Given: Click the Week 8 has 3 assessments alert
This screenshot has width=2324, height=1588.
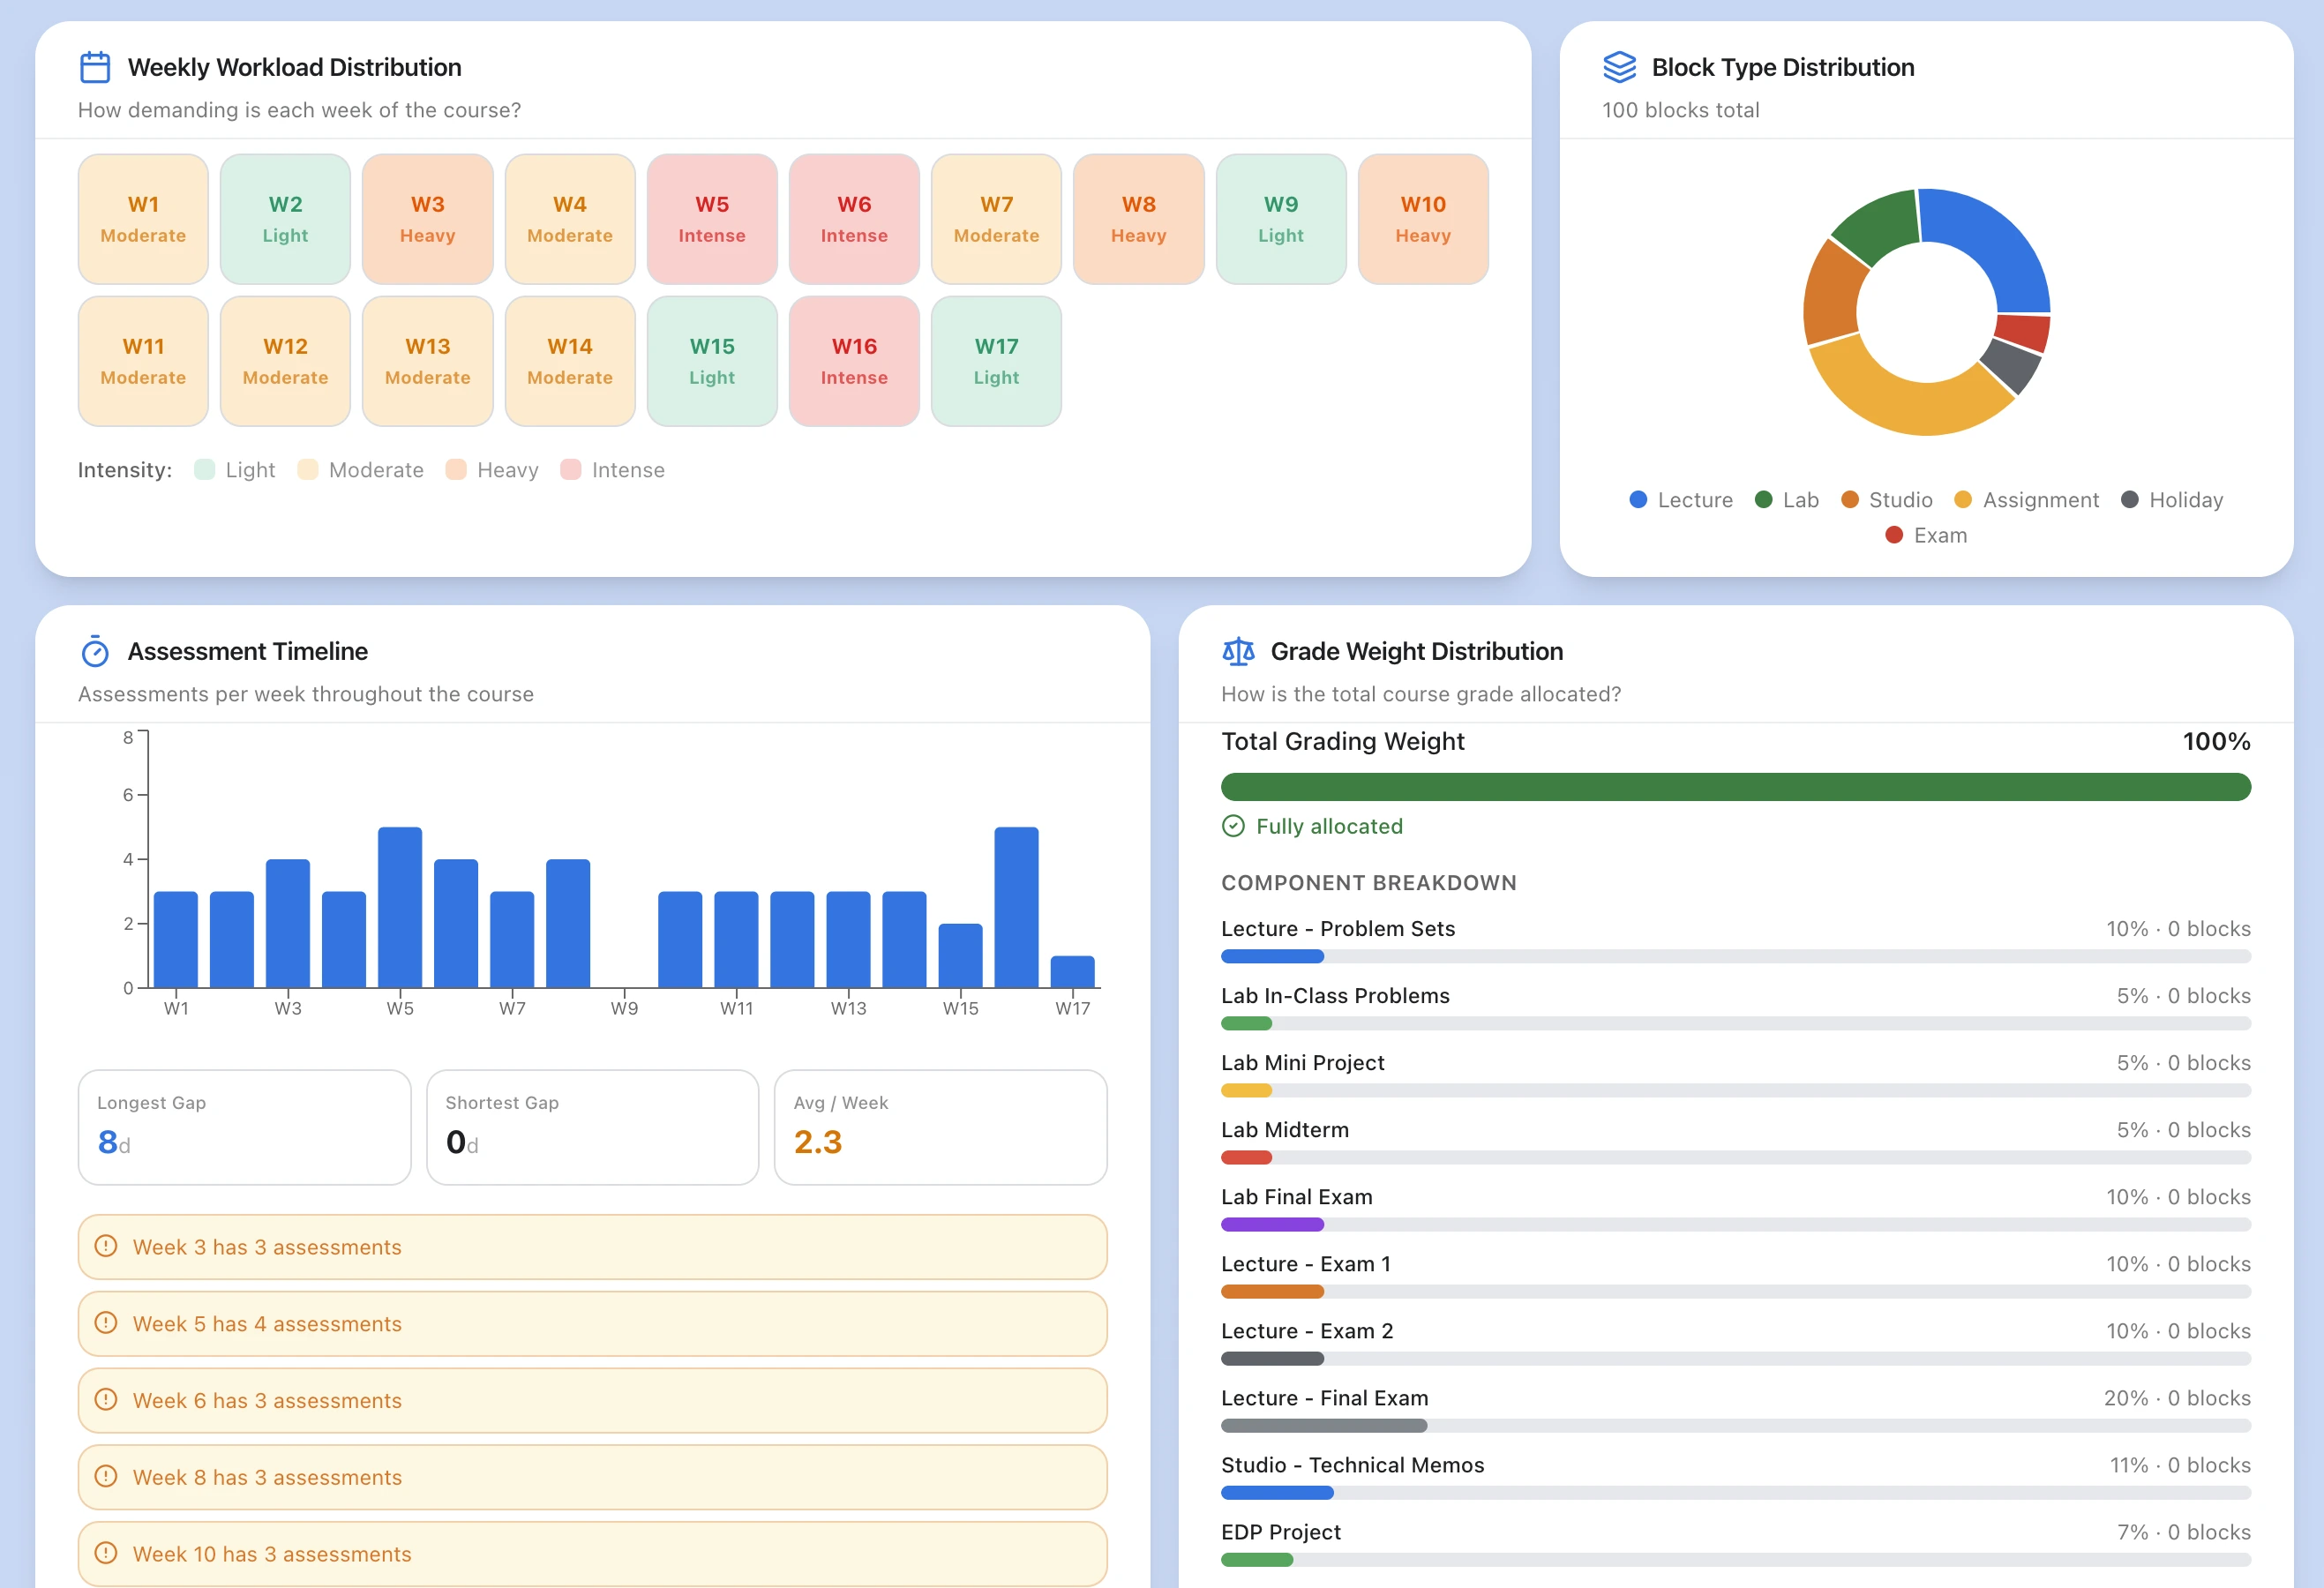Looking at the screenshot, I should tap(592, 1477).
